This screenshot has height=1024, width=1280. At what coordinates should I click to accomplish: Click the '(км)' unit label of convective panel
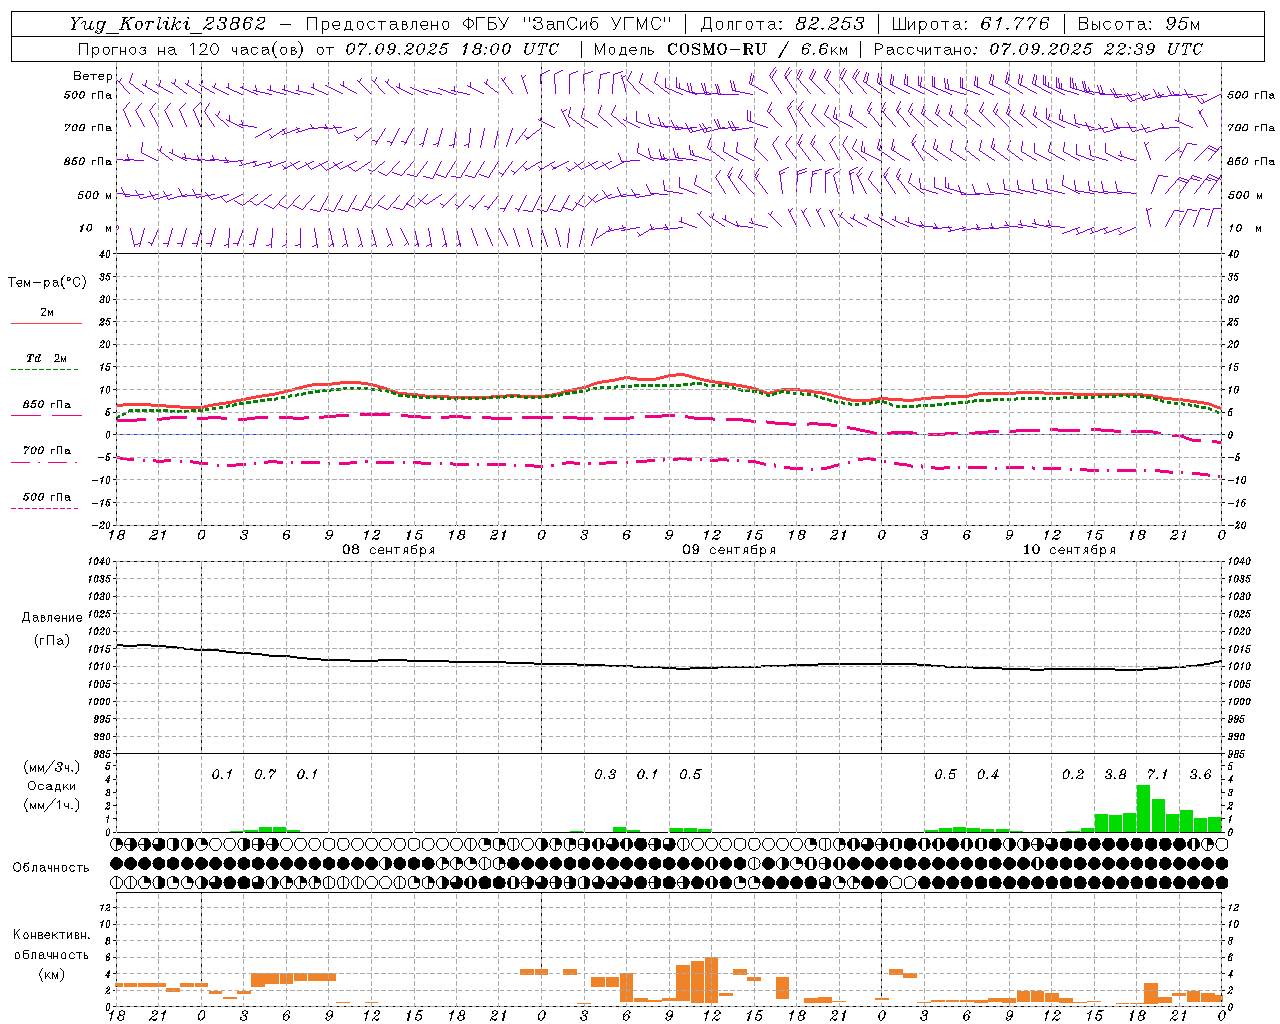[x=51, y=974]
